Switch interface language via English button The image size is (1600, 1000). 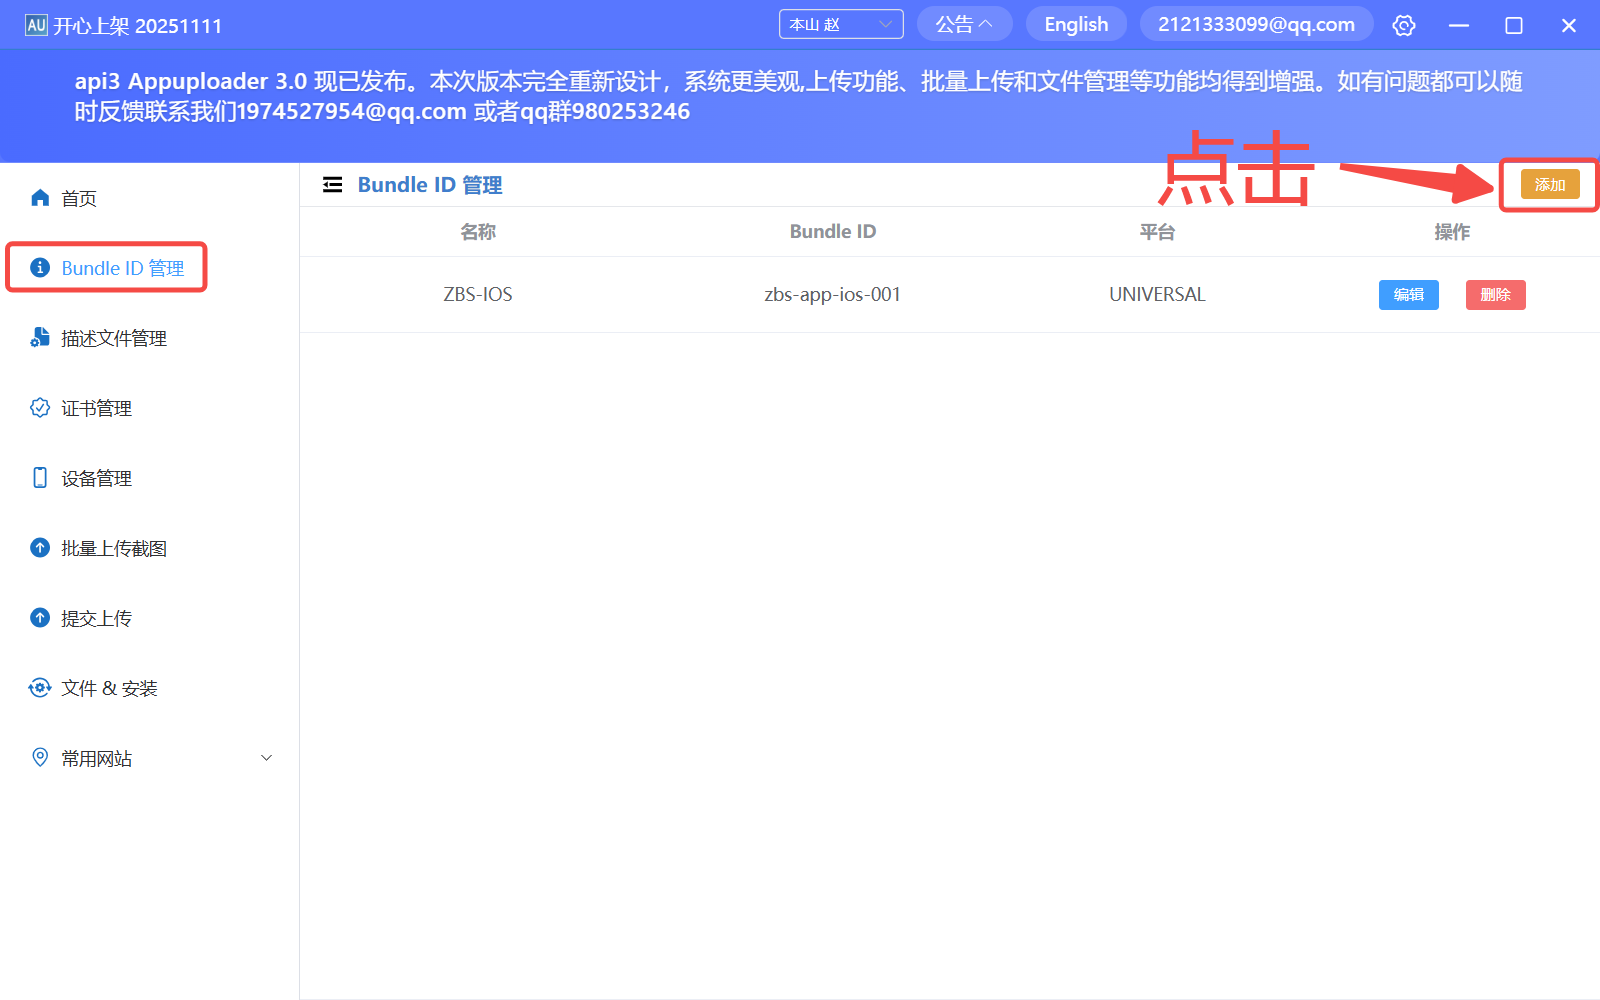pyautogui.click(x=1076, y=23)
